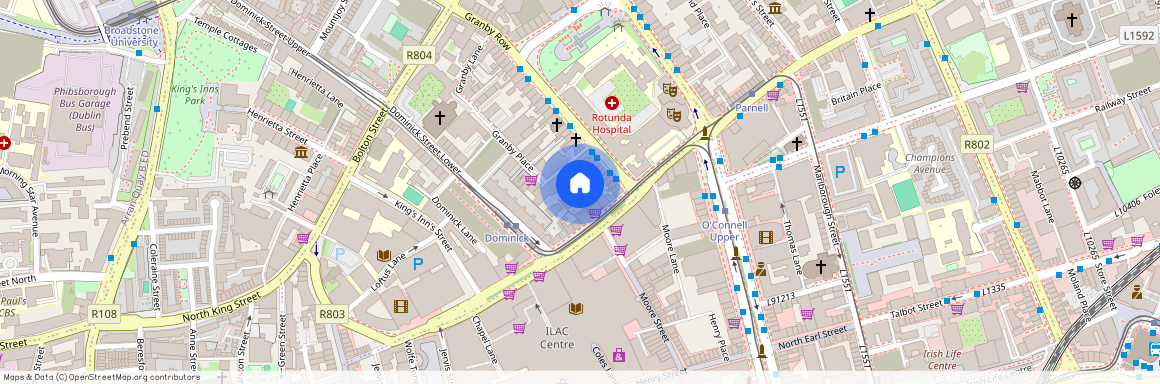This screenshot has width=1160, height=384.
Task: Select the library book icon above ILAC Centre
Action: point(576,308)
